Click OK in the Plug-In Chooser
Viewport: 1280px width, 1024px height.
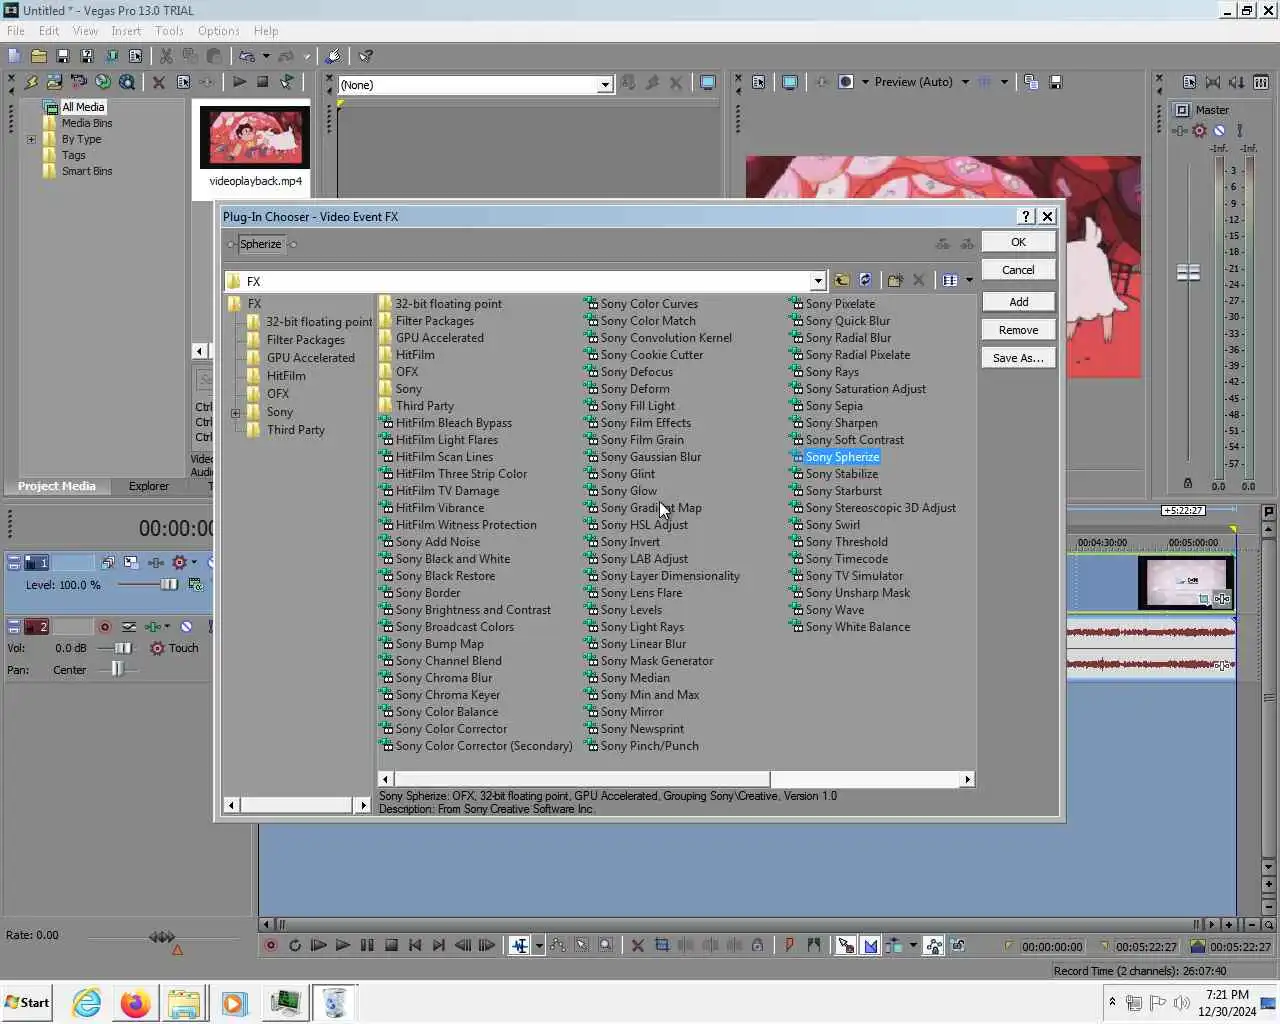pyautogui.click(x=1018, y=242)
